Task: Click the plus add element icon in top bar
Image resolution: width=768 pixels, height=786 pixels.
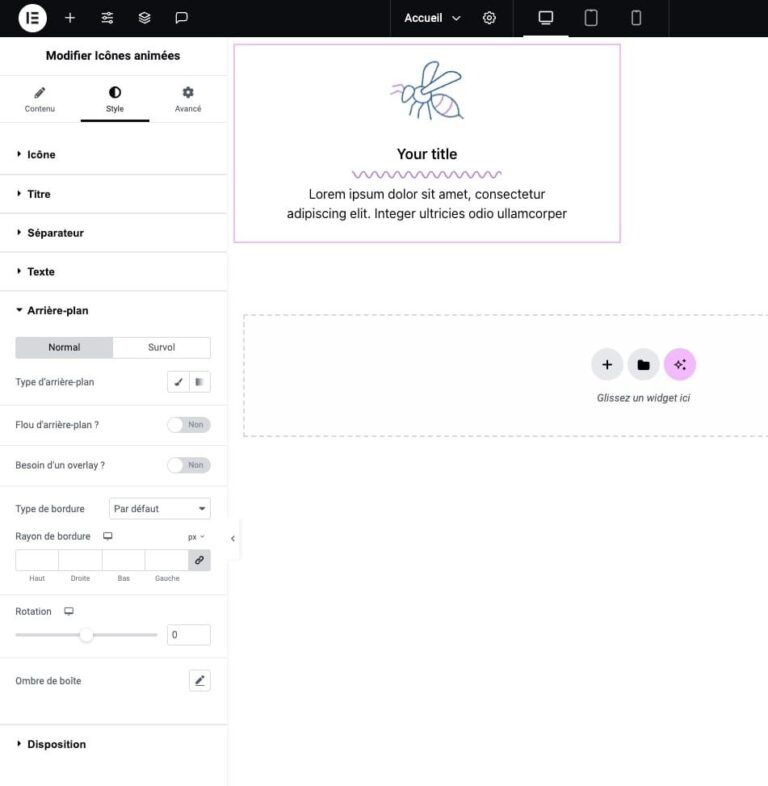Action: pyautogui.click(x=70, y=18)
